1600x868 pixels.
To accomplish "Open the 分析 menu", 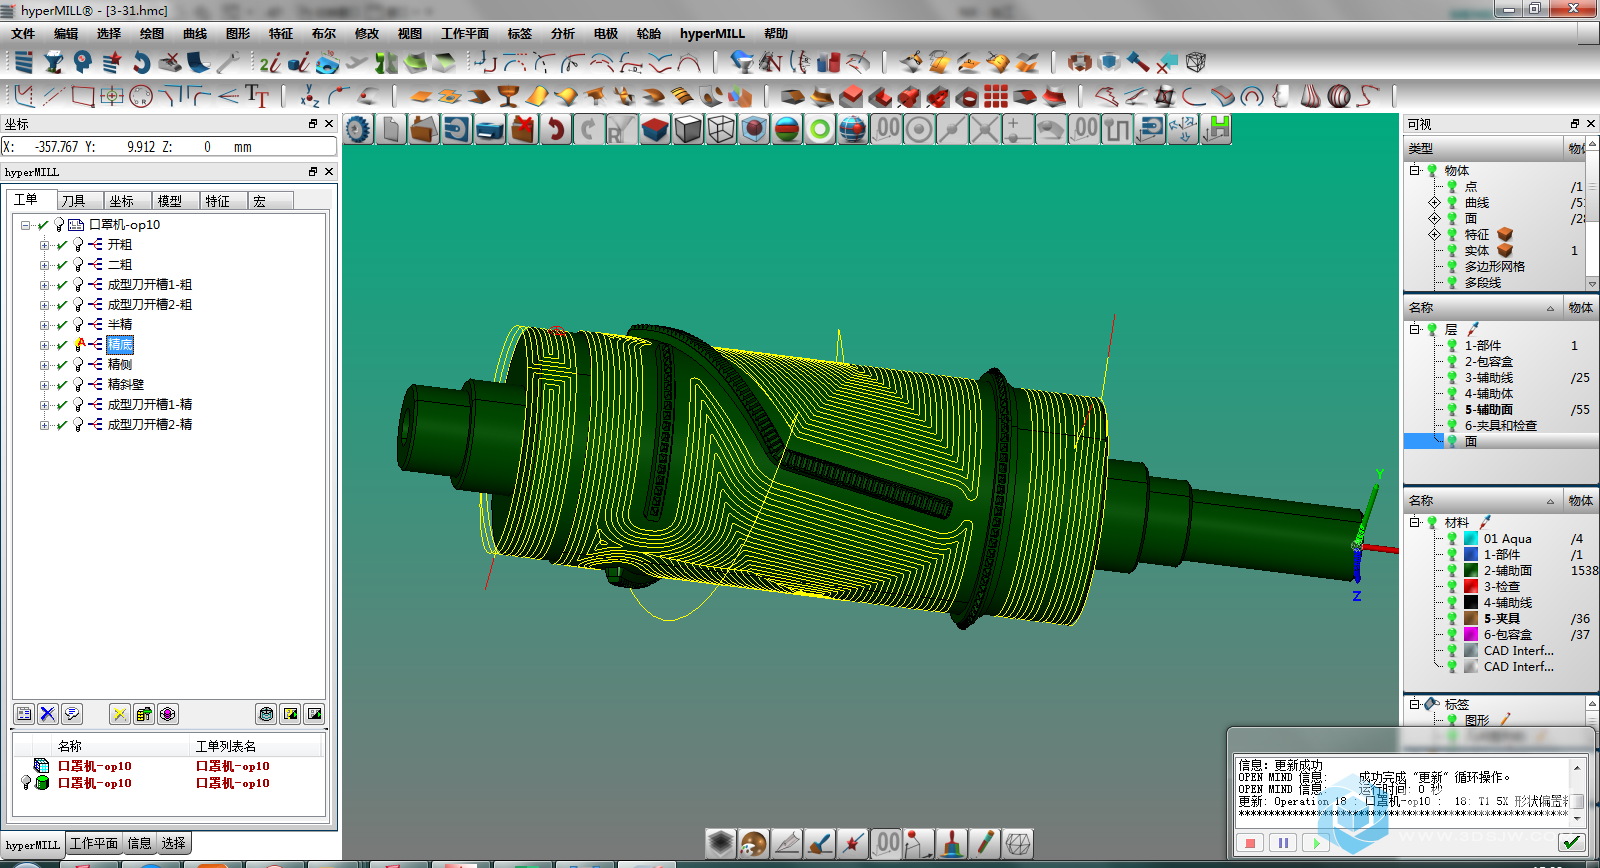I will (x=563, y=33).
